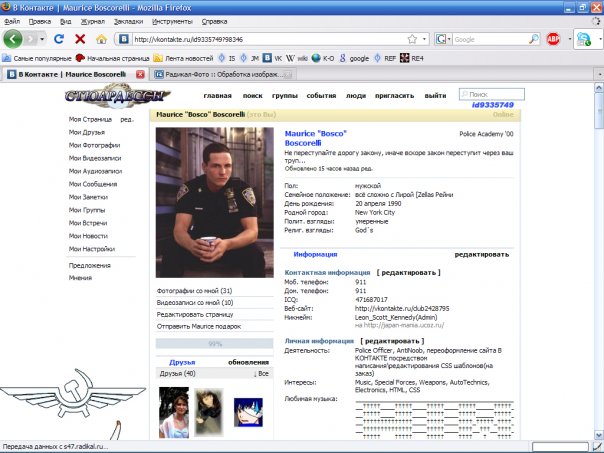Open the middle dark-haired friend thumbnail
Image resolution: width=604 pixels, height=453 pixels.
208,412
